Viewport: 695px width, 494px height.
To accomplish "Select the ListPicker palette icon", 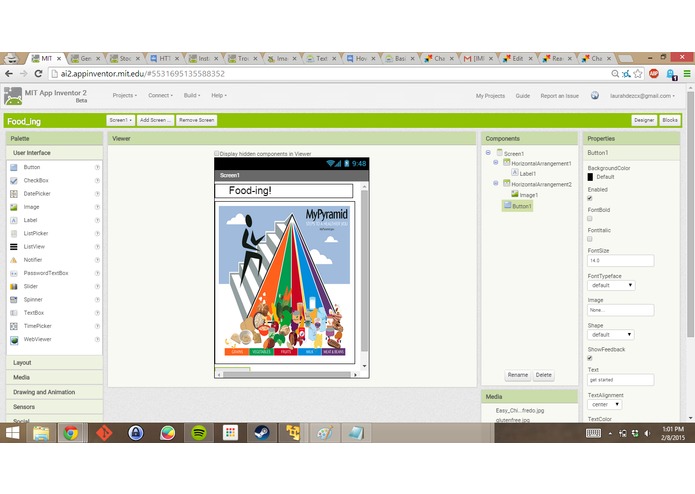I will (14, 233).
